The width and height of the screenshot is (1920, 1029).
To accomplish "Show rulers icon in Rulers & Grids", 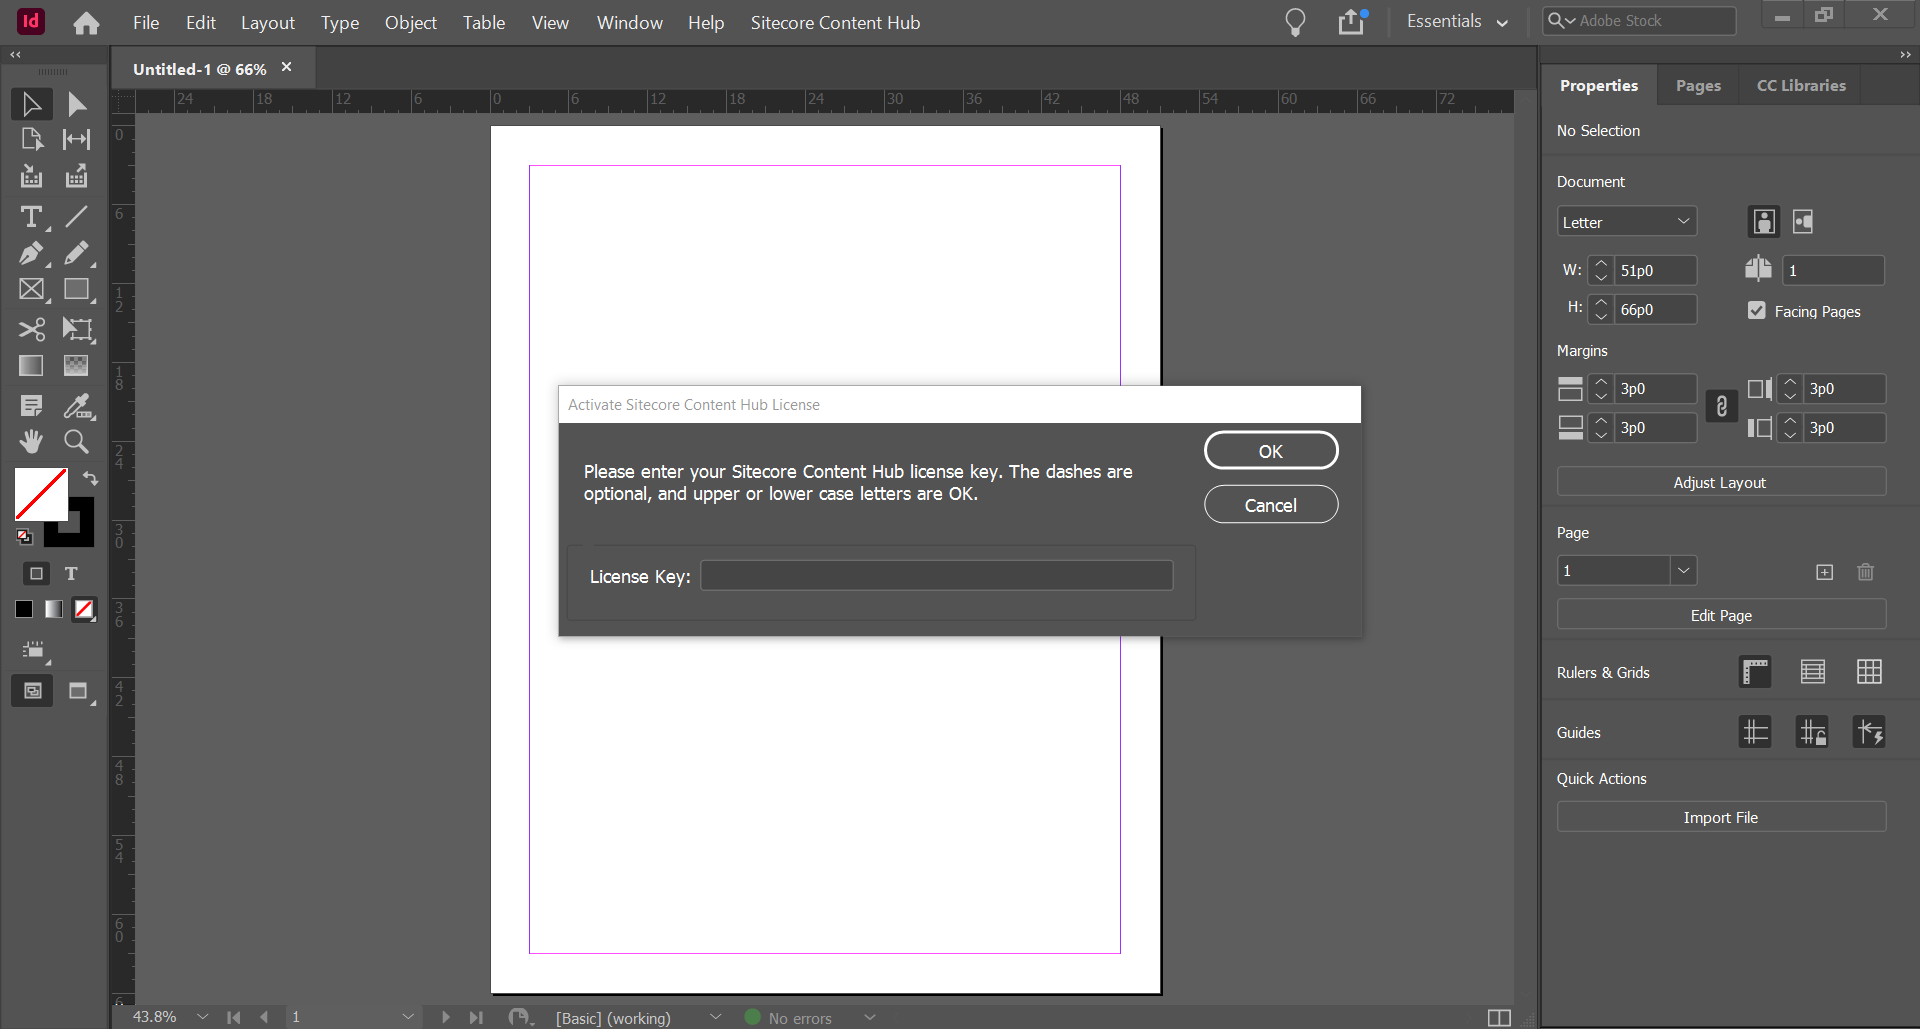I will [x=1755, y=672].
